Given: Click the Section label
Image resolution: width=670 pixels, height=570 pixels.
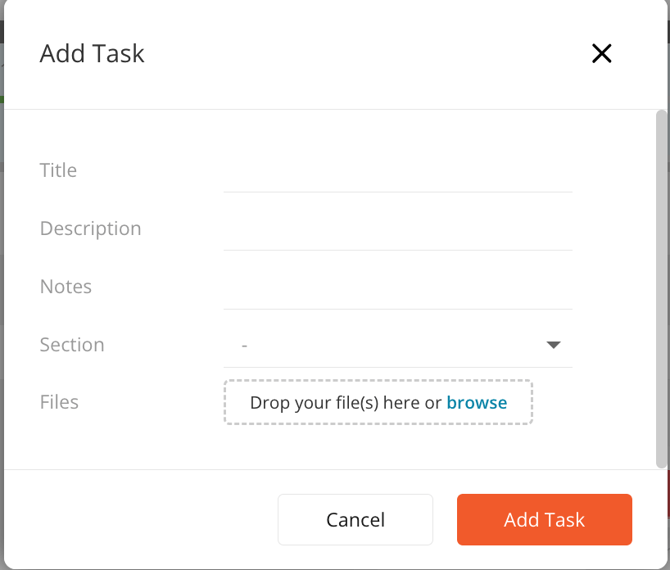Looking at the screenshot, I should pos(72,344).
